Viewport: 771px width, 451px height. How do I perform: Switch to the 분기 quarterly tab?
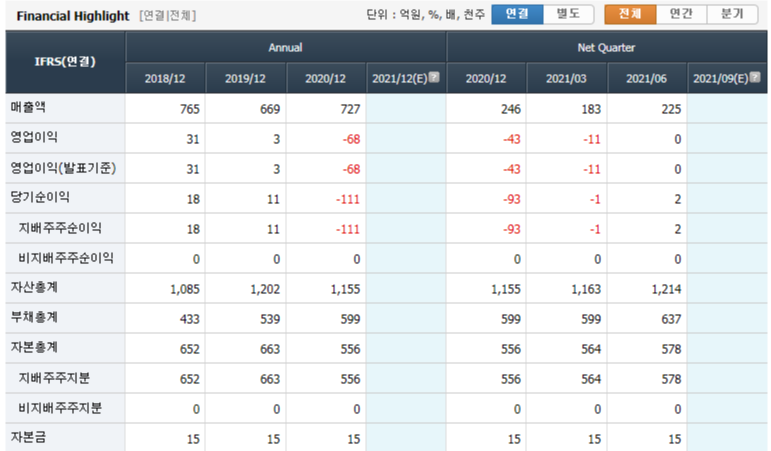point(732,14)
